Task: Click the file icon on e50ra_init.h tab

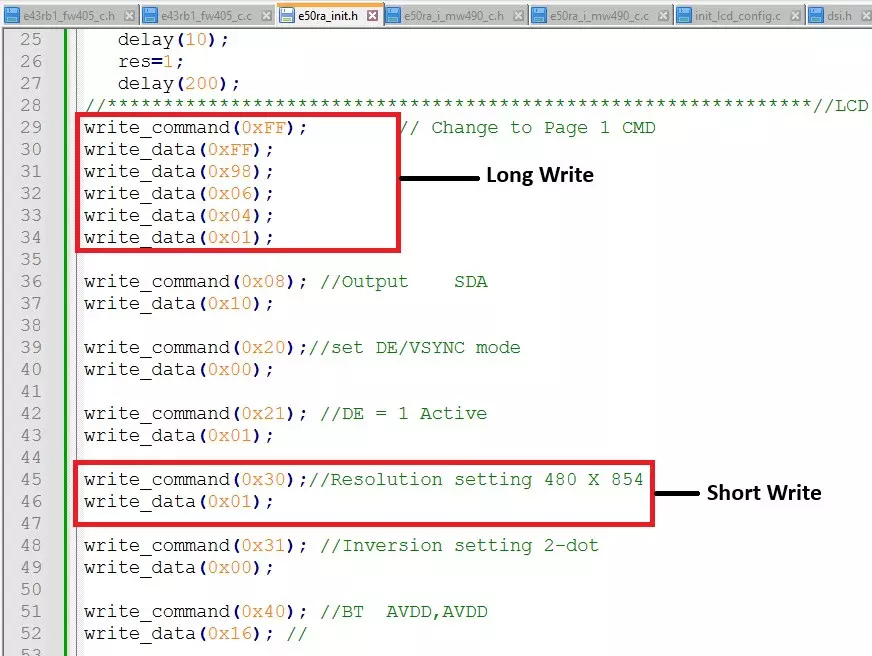Action: coord(288,15)
